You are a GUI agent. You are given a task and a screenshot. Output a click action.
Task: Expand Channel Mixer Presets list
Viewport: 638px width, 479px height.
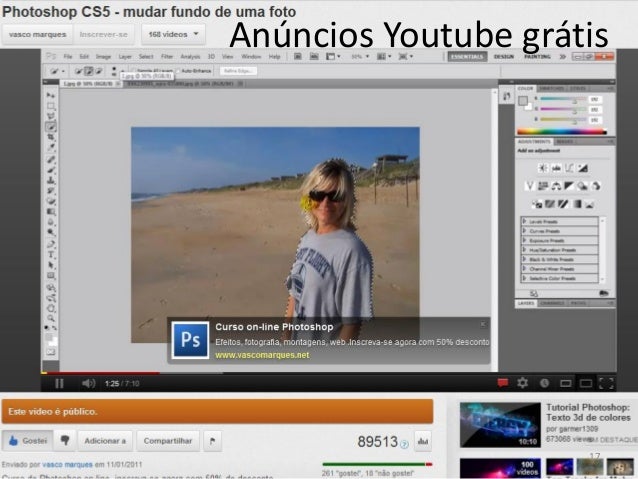point(524,269)
